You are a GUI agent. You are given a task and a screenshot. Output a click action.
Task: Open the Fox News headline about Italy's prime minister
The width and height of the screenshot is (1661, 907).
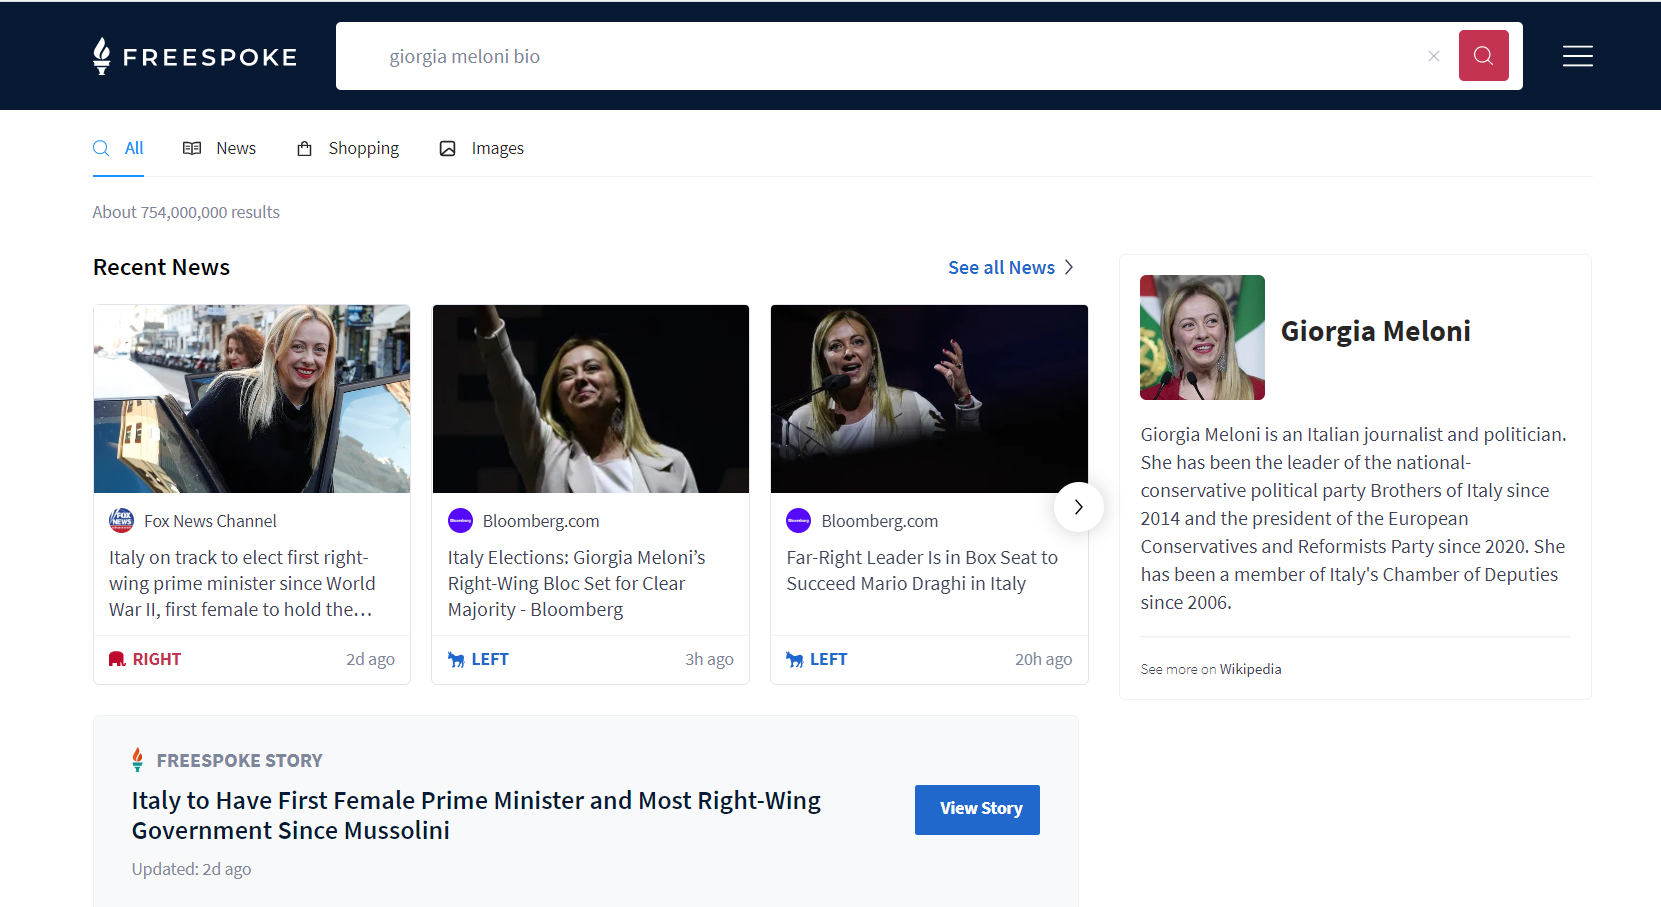point(242,583)
